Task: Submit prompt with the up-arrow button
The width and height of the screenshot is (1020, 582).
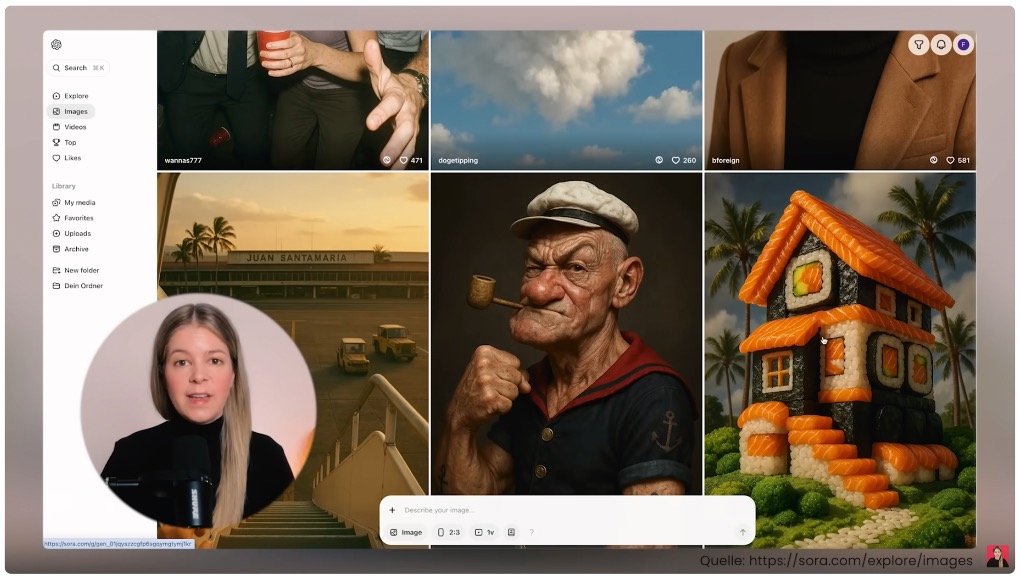Action: tap(742, 532)
